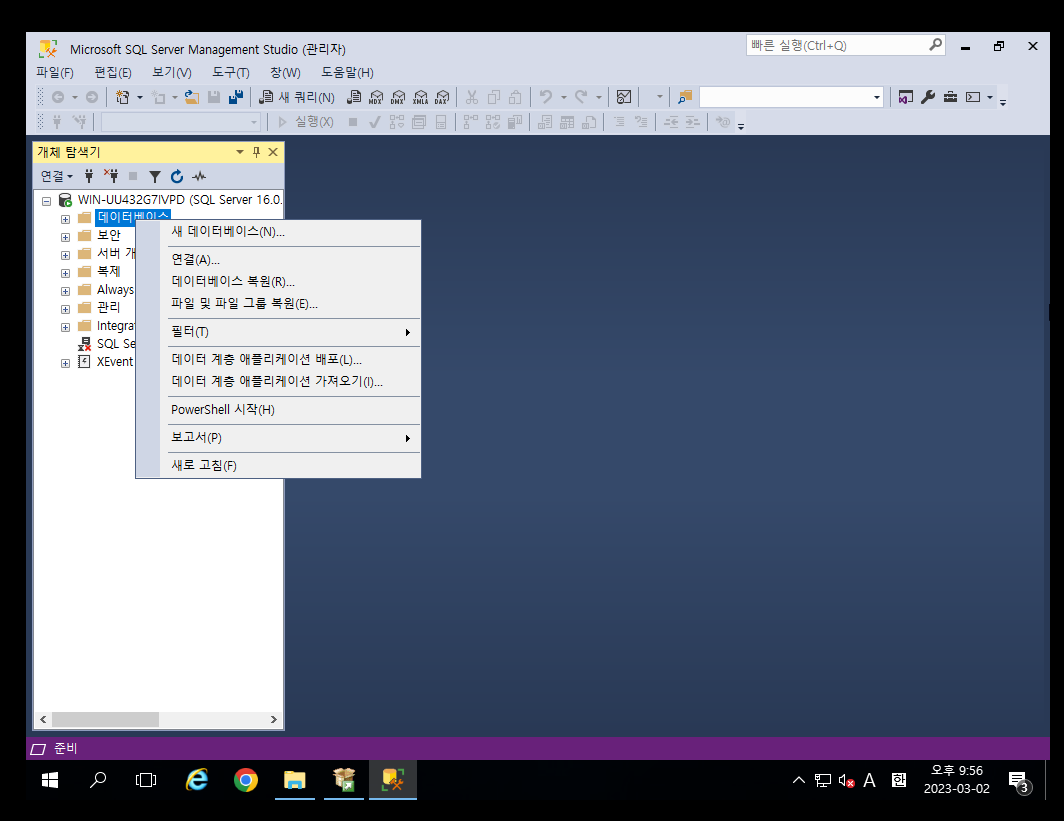Screen dimensions: 1064x821
Task: Toggle the auto-hide pin of 개체 탐색기
Action: tap(256, 152)
